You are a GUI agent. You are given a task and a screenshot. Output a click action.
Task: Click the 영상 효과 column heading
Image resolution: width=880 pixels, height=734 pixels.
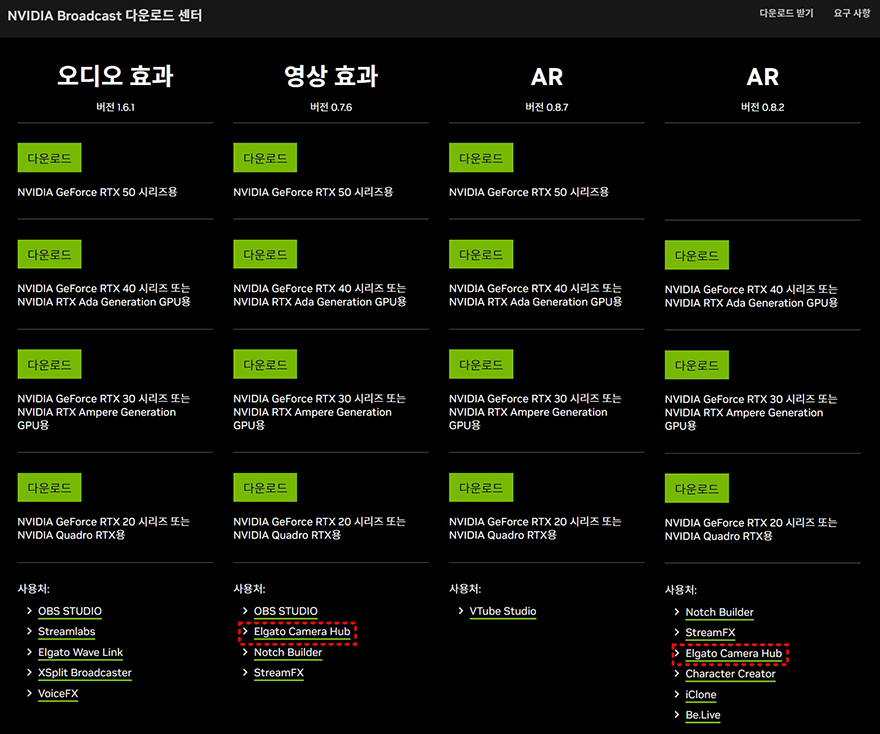[x=331, y=76]
